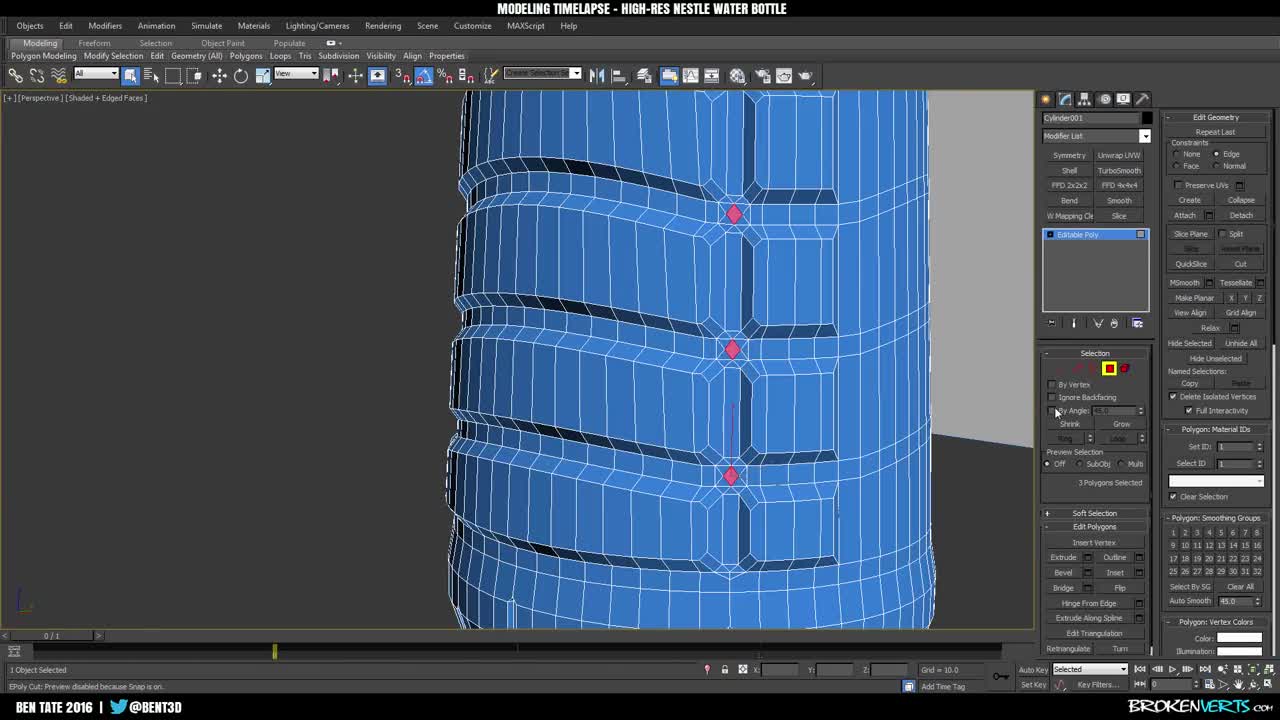
Task: Open the Create command panel tab
Action: coord(1046,99)
